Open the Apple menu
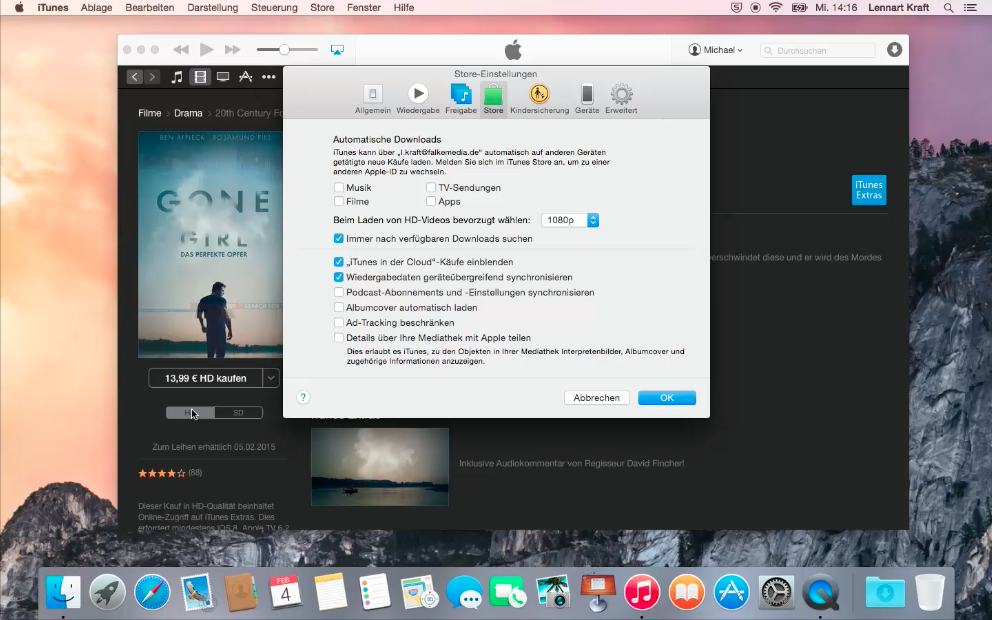Image resolution: width=992 pixels, height=620 pixels. 19,8
